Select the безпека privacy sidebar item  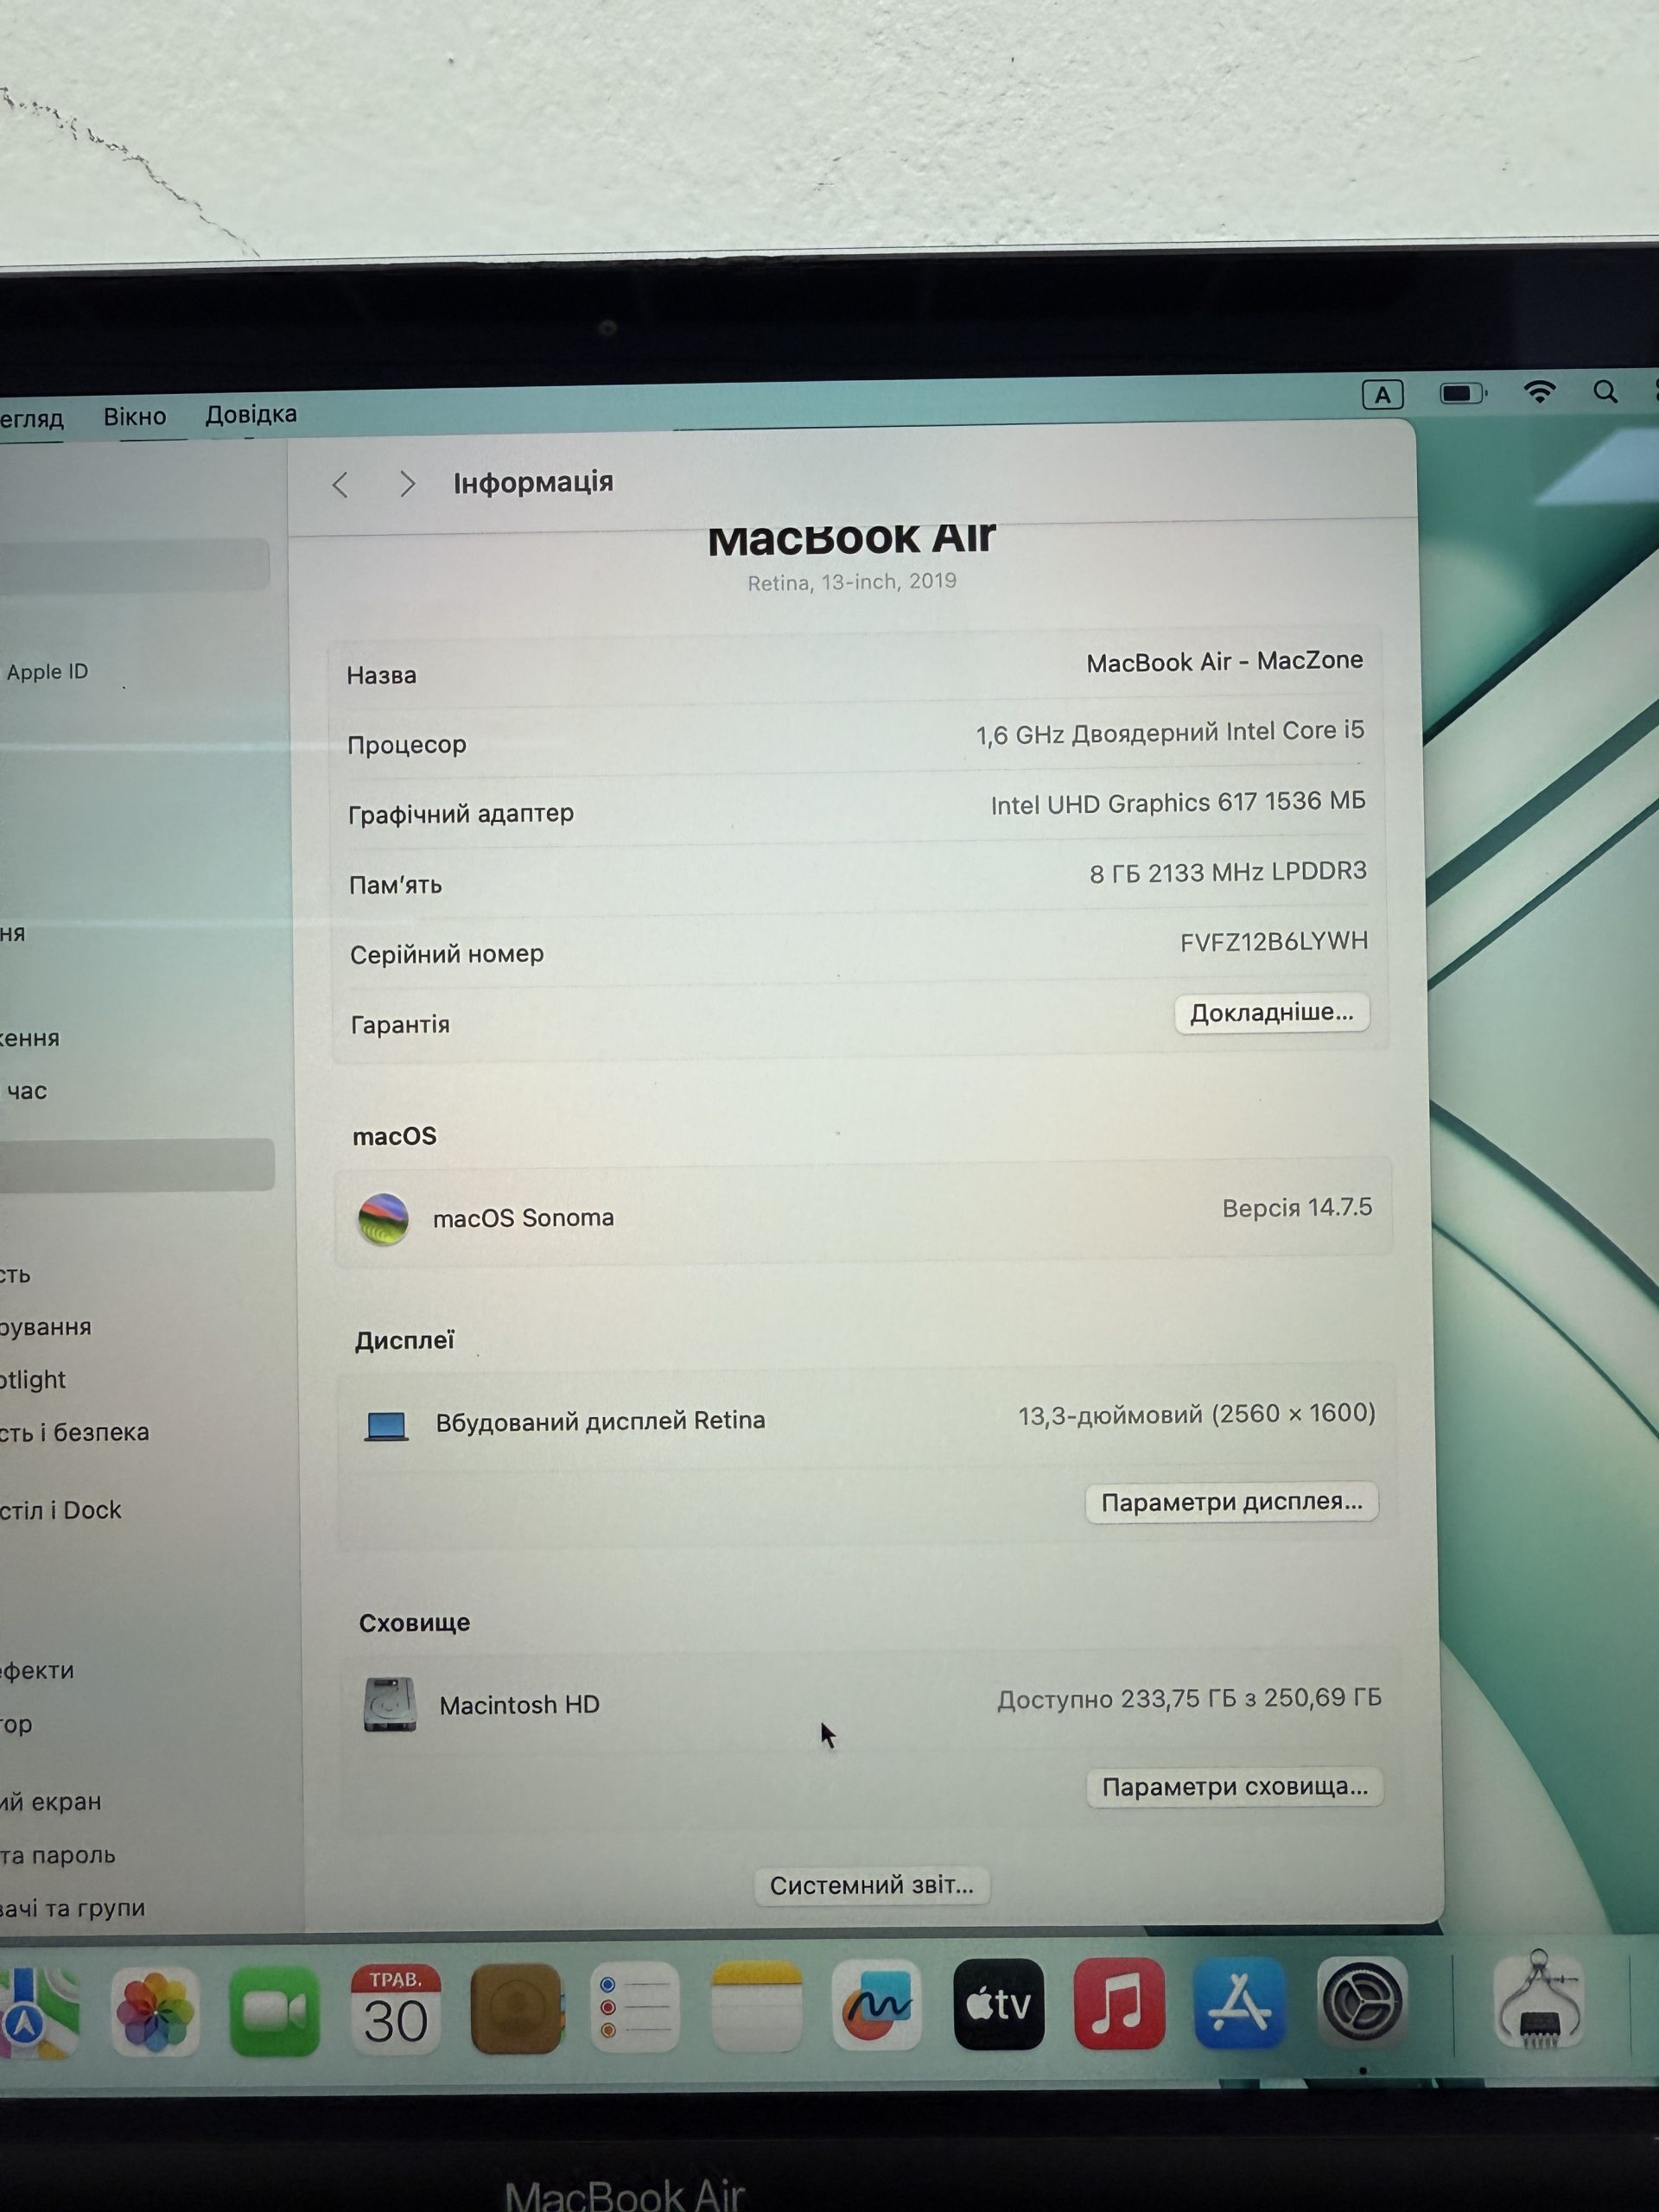[74, 1432]
